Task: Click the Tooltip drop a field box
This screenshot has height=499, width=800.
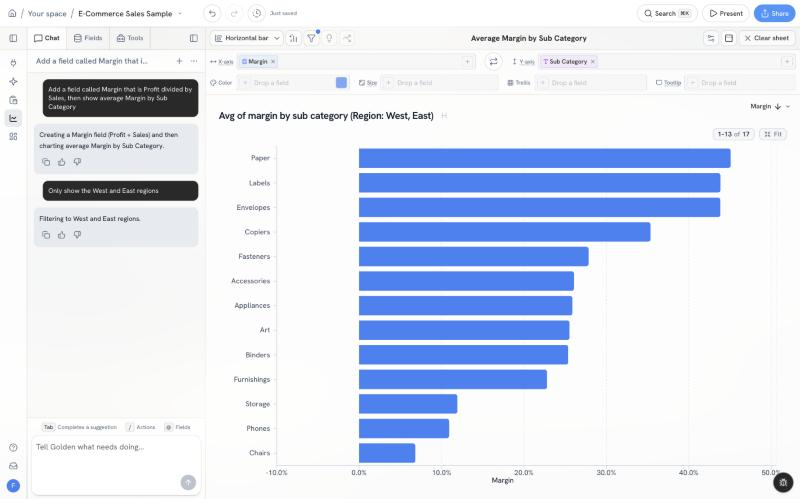Action: coord(740,83)
